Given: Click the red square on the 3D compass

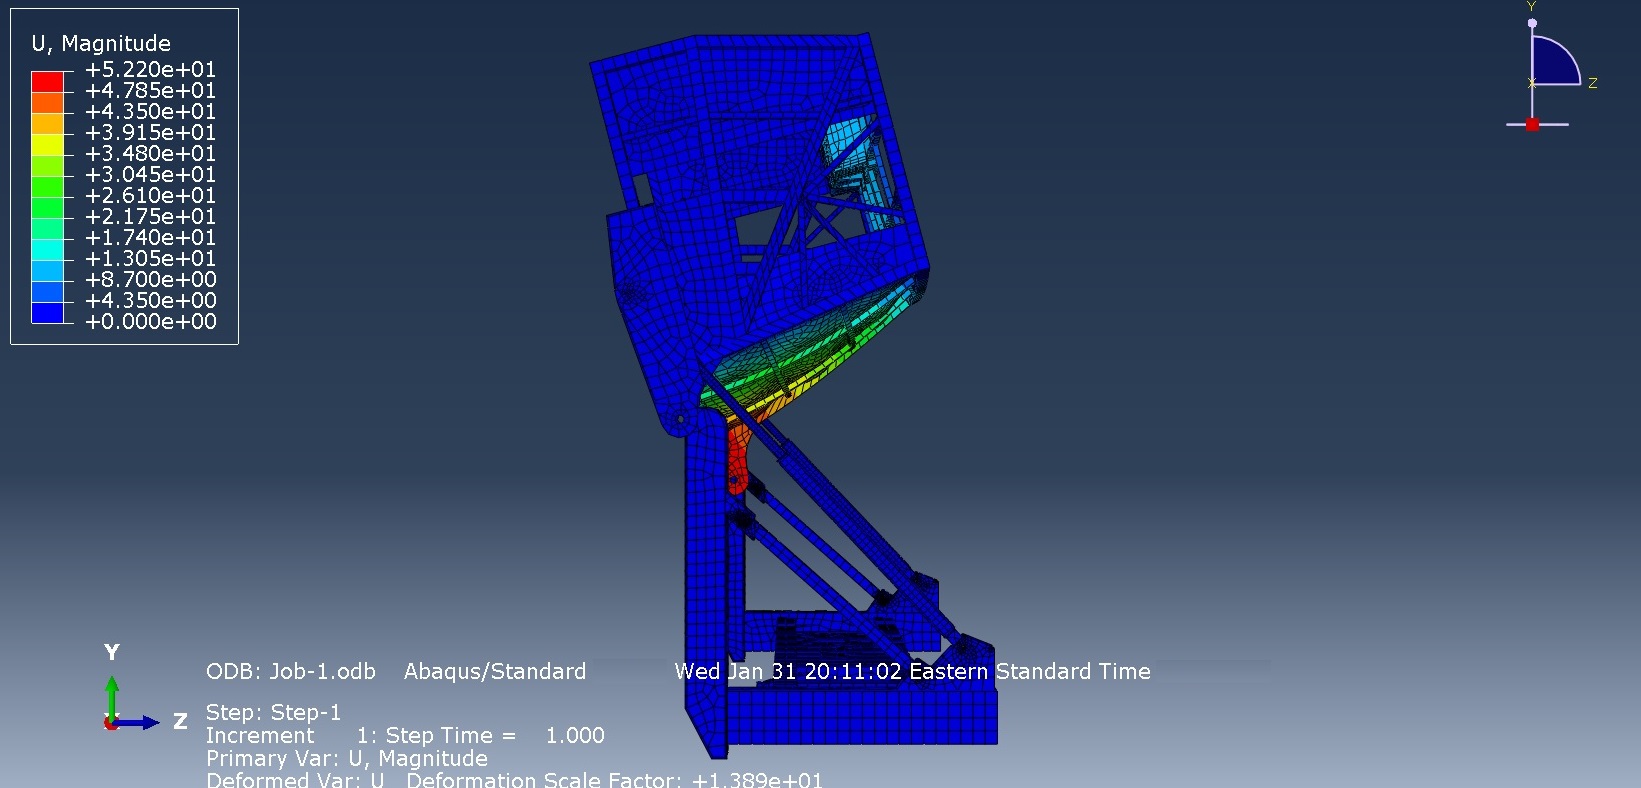Looking at the screenshot, I should pos(1532,124).
